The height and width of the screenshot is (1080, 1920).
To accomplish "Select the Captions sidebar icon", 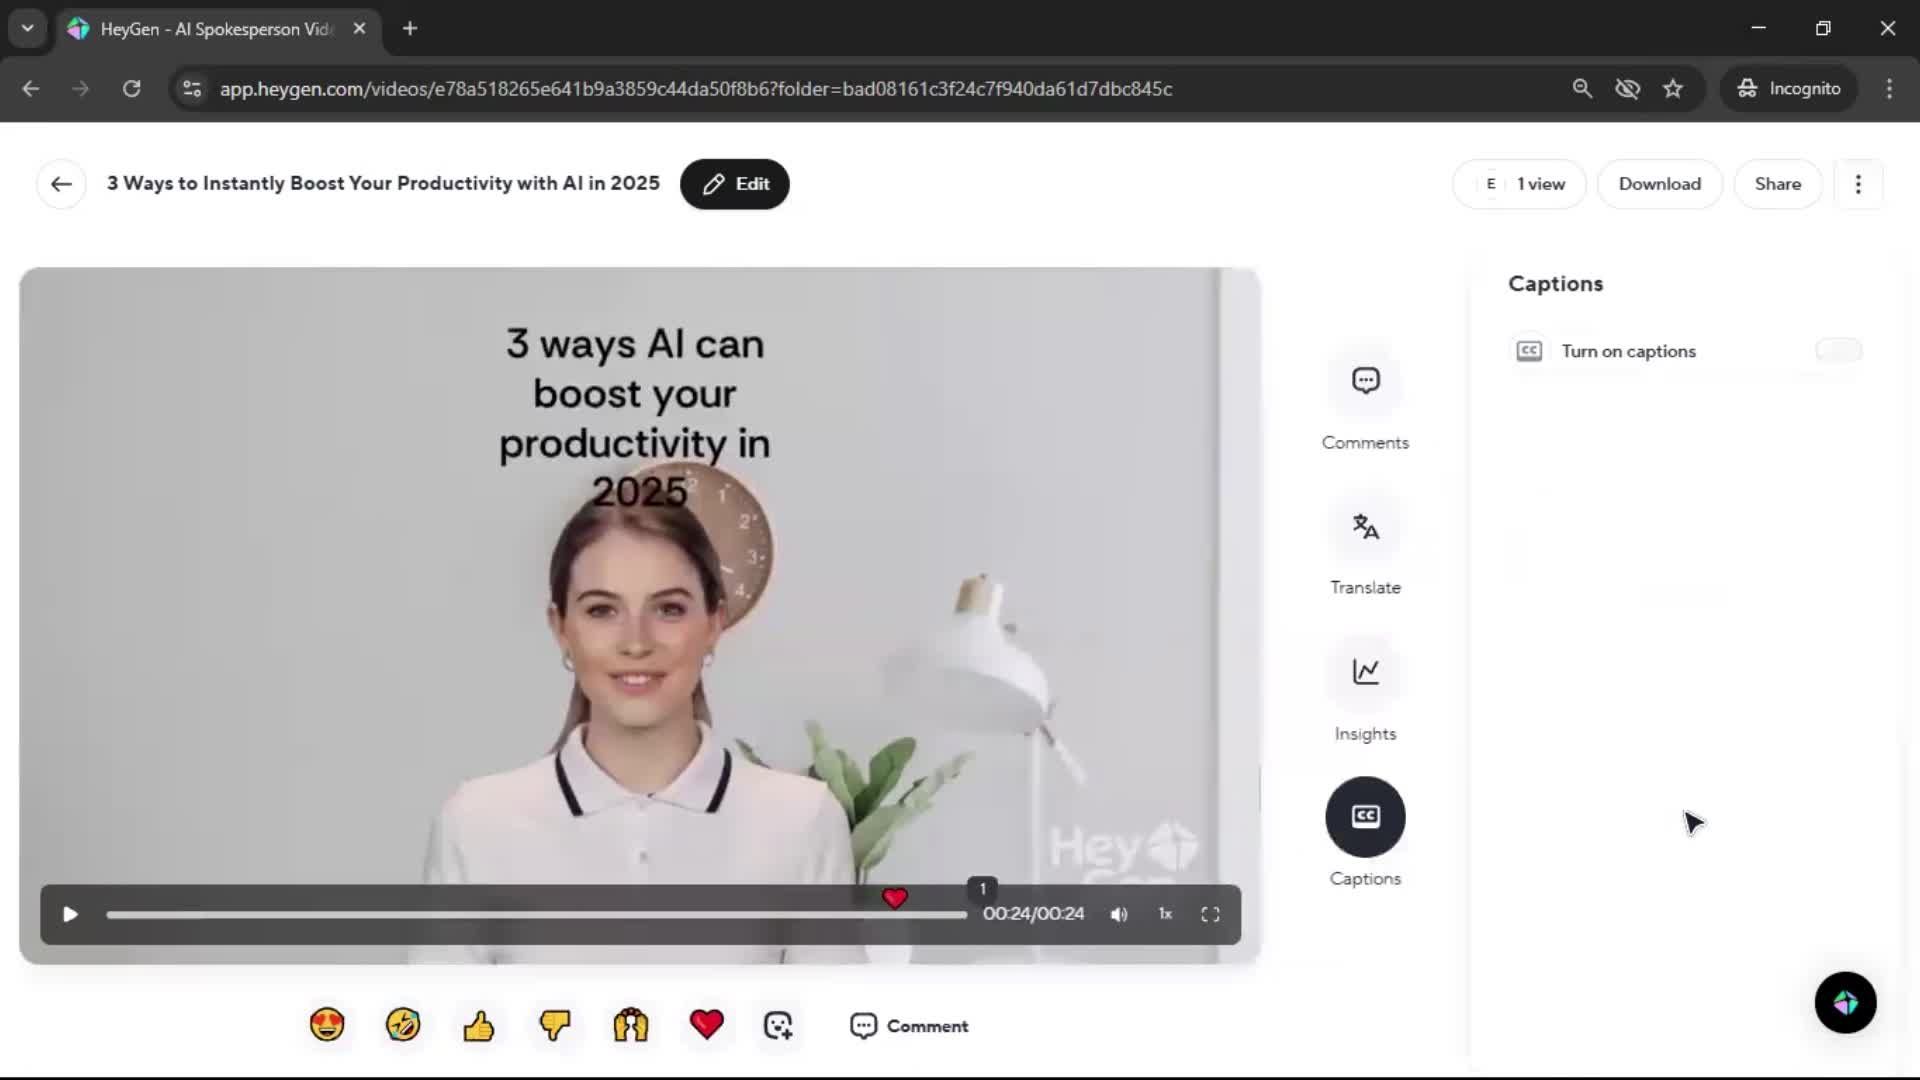I will coord(1365,817).
